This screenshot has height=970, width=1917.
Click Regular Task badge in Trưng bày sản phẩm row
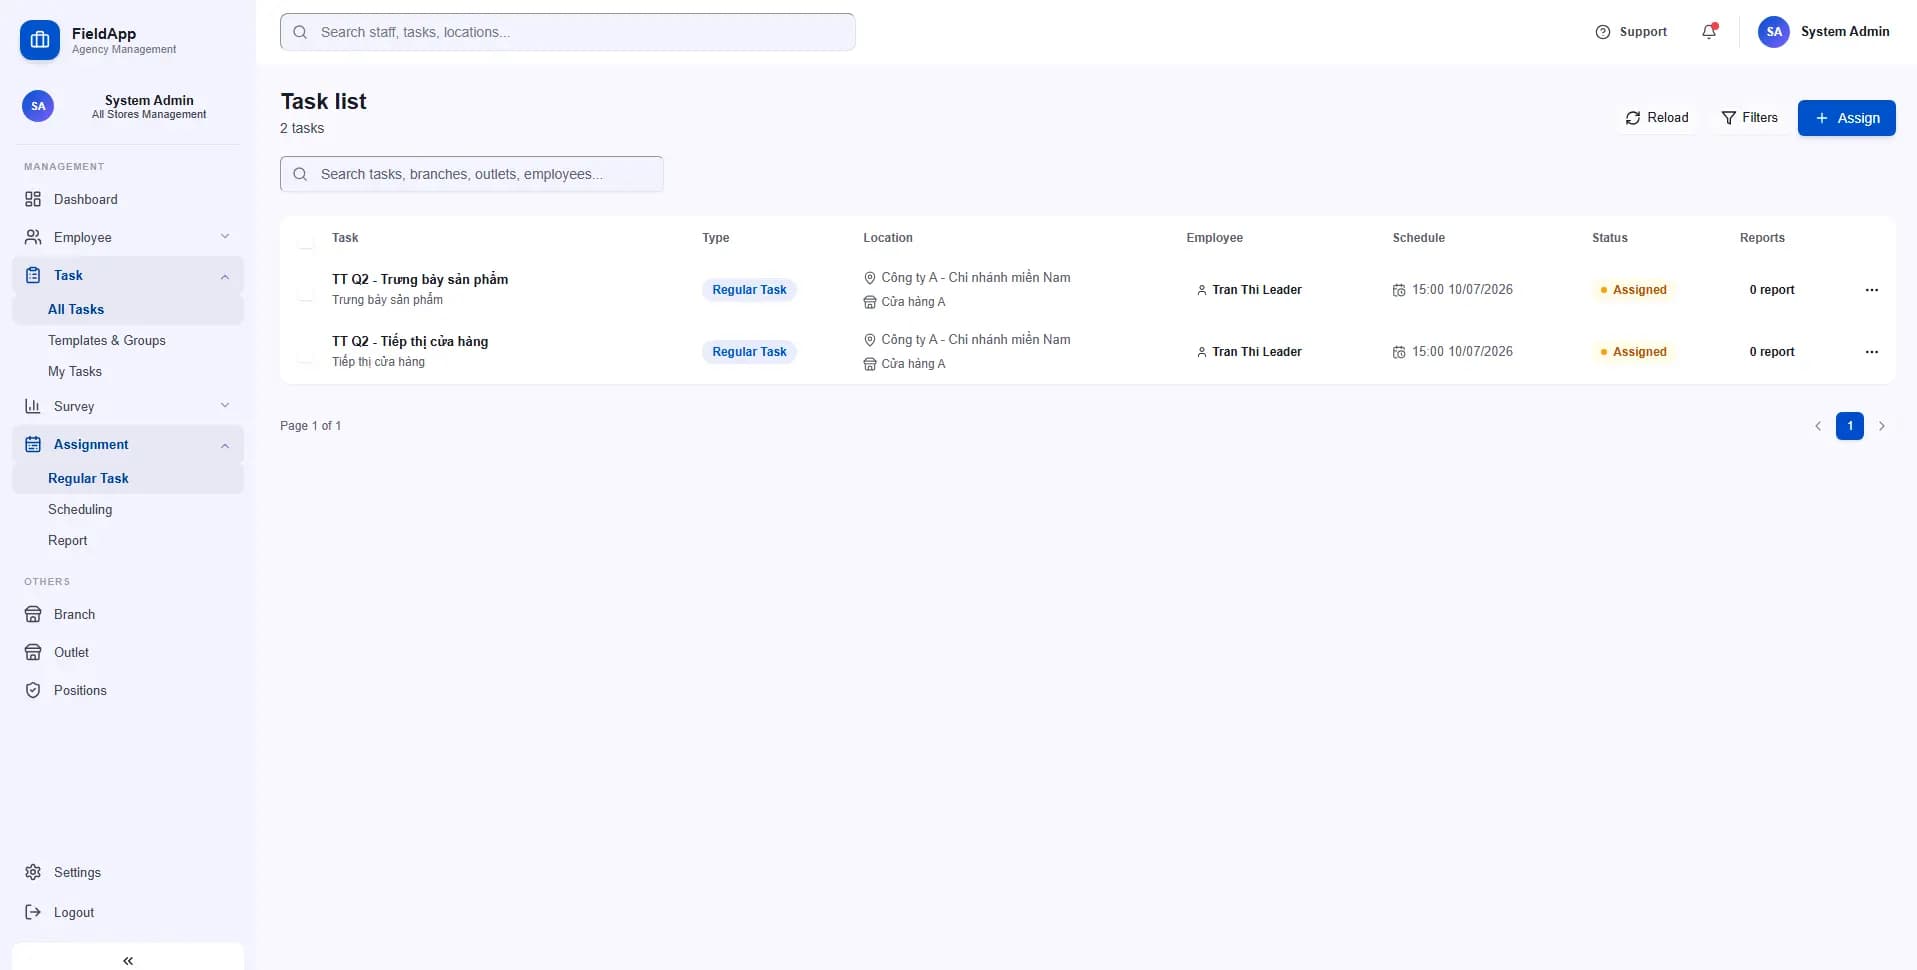coord(749,290)
